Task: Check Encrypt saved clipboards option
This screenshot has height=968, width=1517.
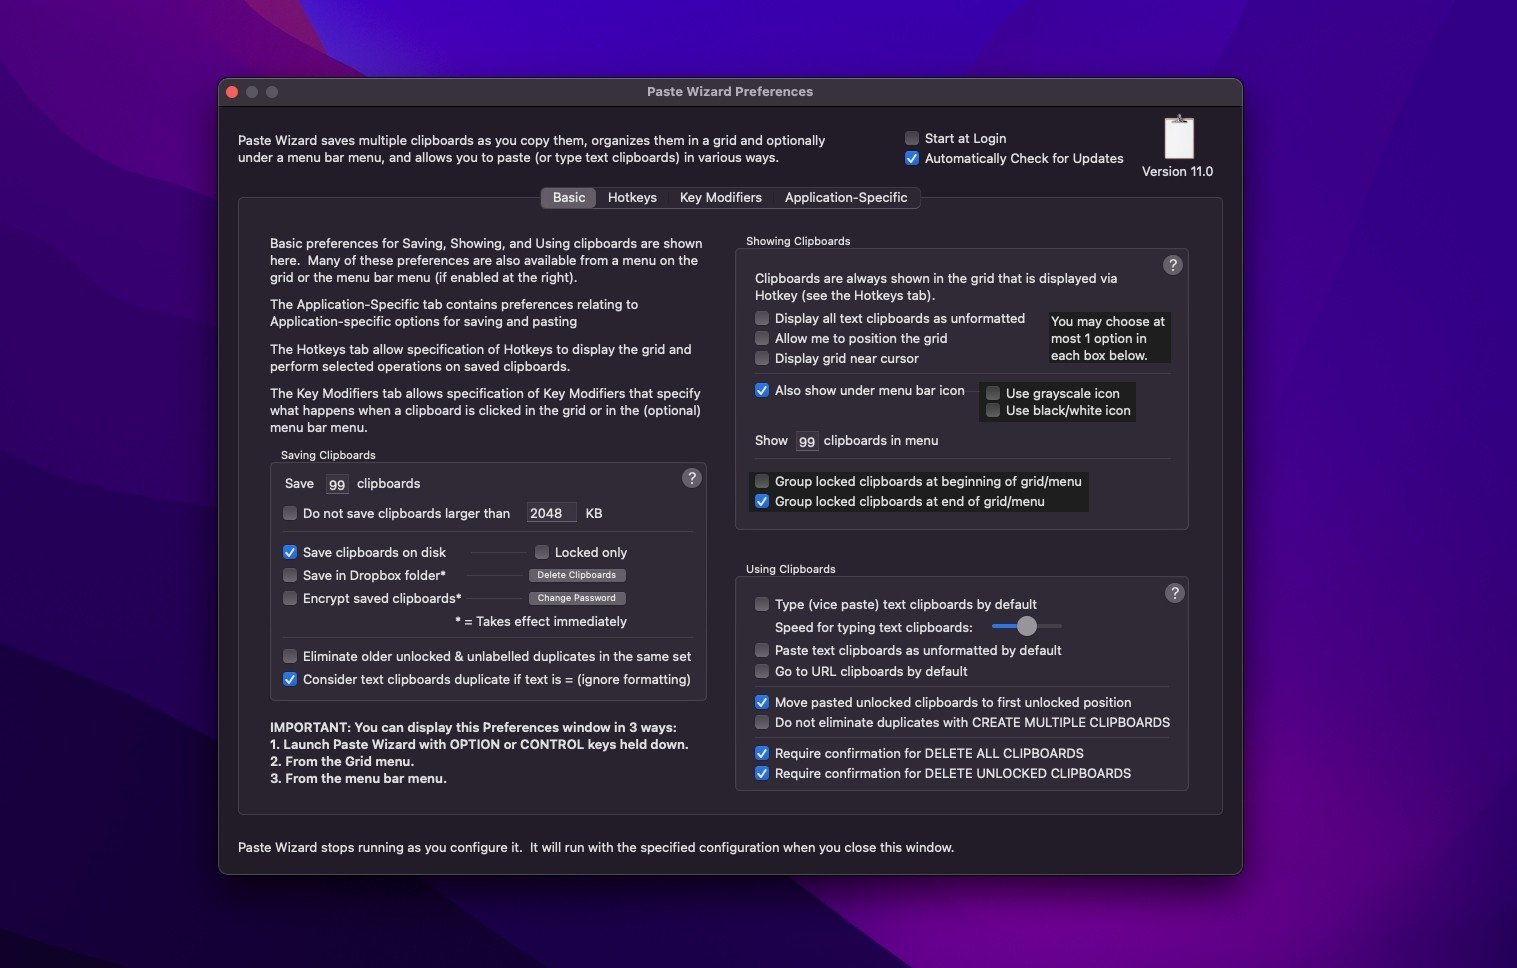Action: click(x=290, y=598)
